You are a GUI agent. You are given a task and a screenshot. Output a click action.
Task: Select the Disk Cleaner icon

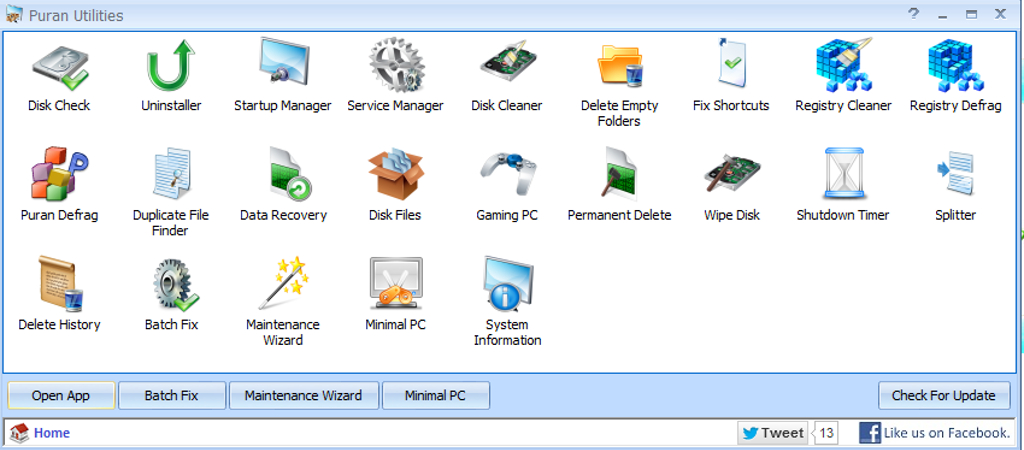click(x=507, y=63)
